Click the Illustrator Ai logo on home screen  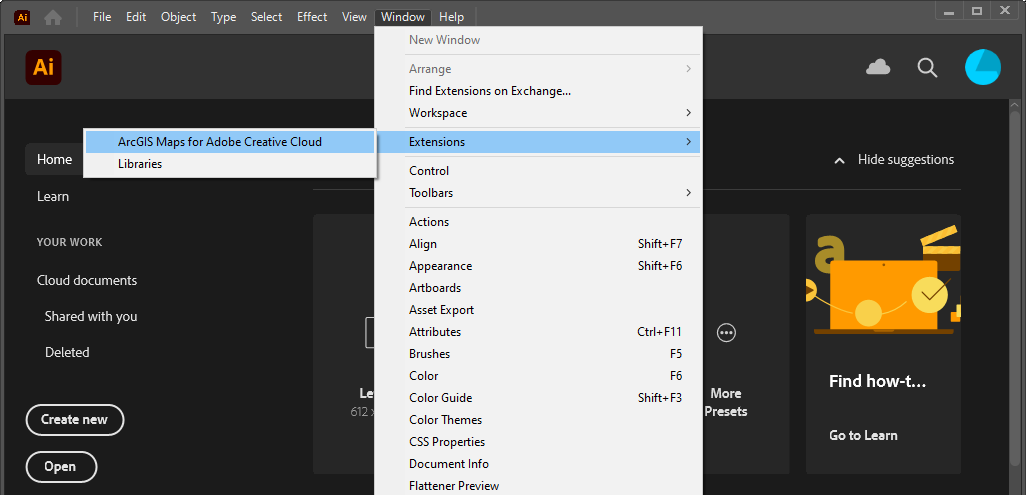click(x=43, y=67)
